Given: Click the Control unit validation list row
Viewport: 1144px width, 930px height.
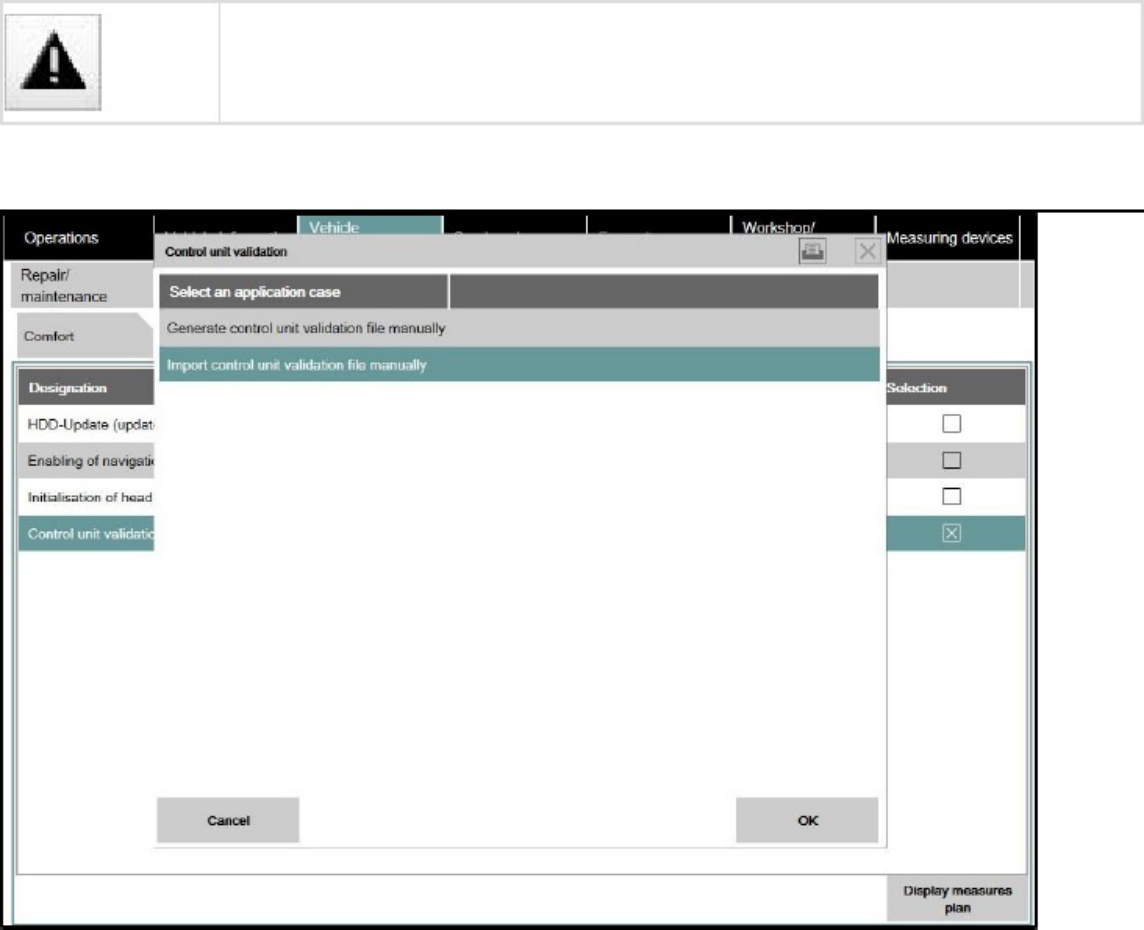Looking at the screenshot, I should click(86, 533).
